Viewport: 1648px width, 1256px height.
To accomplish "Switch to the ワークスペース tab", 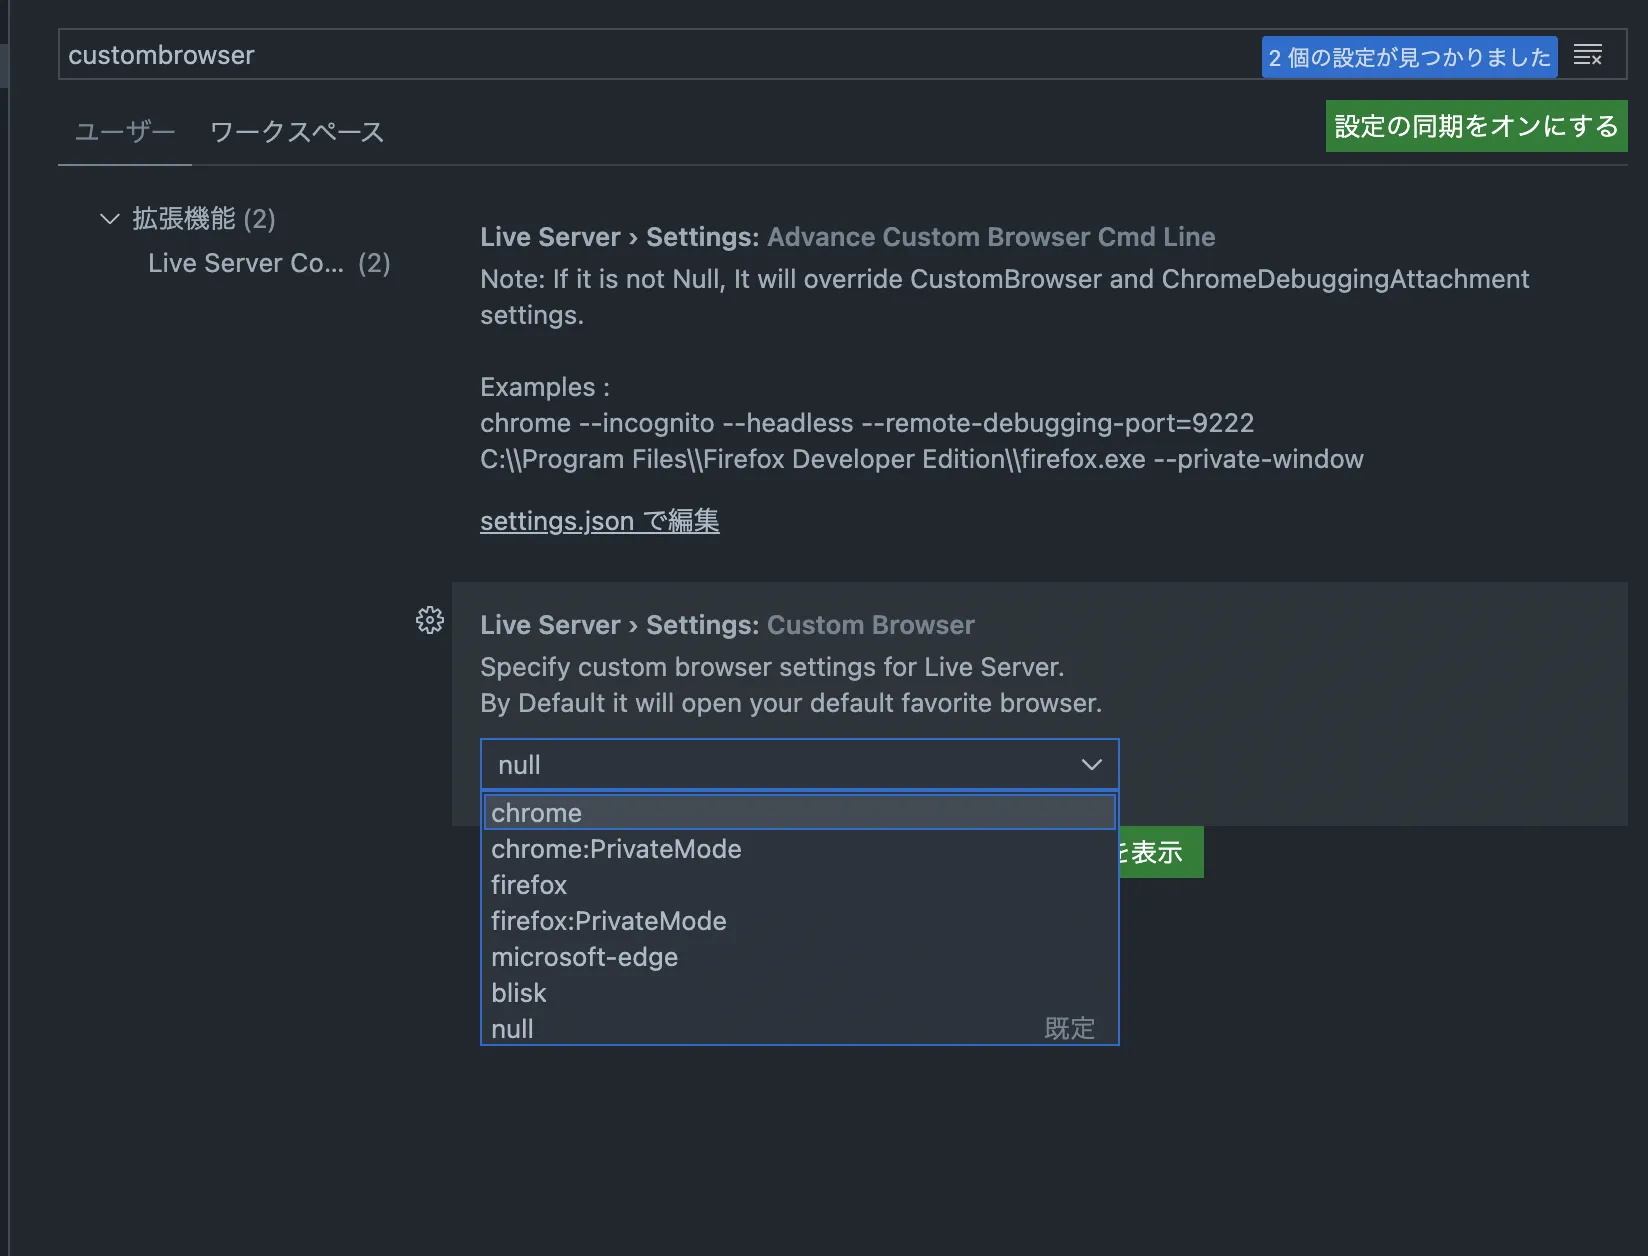I will click(297, 132).
